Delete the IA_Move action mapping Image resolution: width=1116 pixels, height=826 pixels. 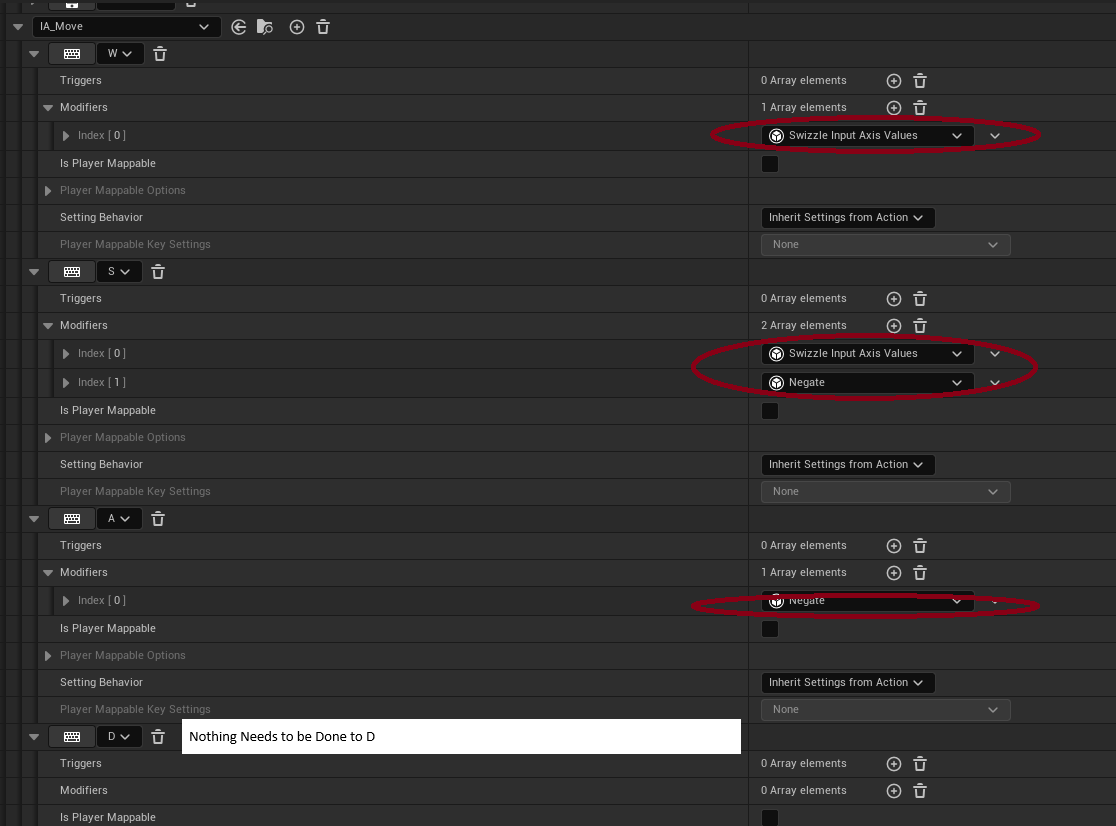pos(323,27)
